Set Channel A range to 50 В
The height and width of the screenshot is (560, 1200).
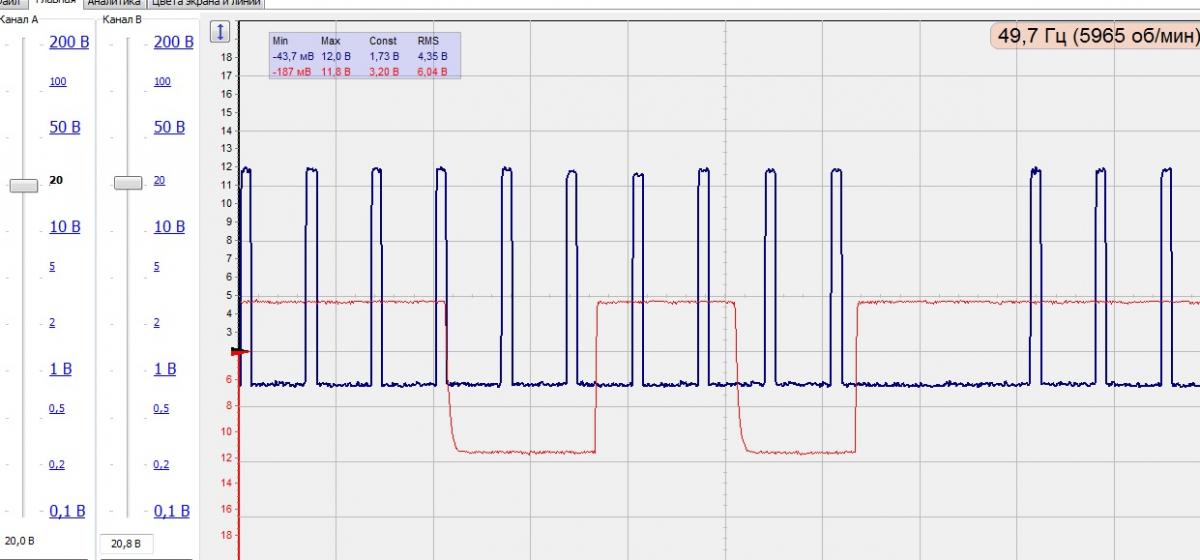click(65, 127)
